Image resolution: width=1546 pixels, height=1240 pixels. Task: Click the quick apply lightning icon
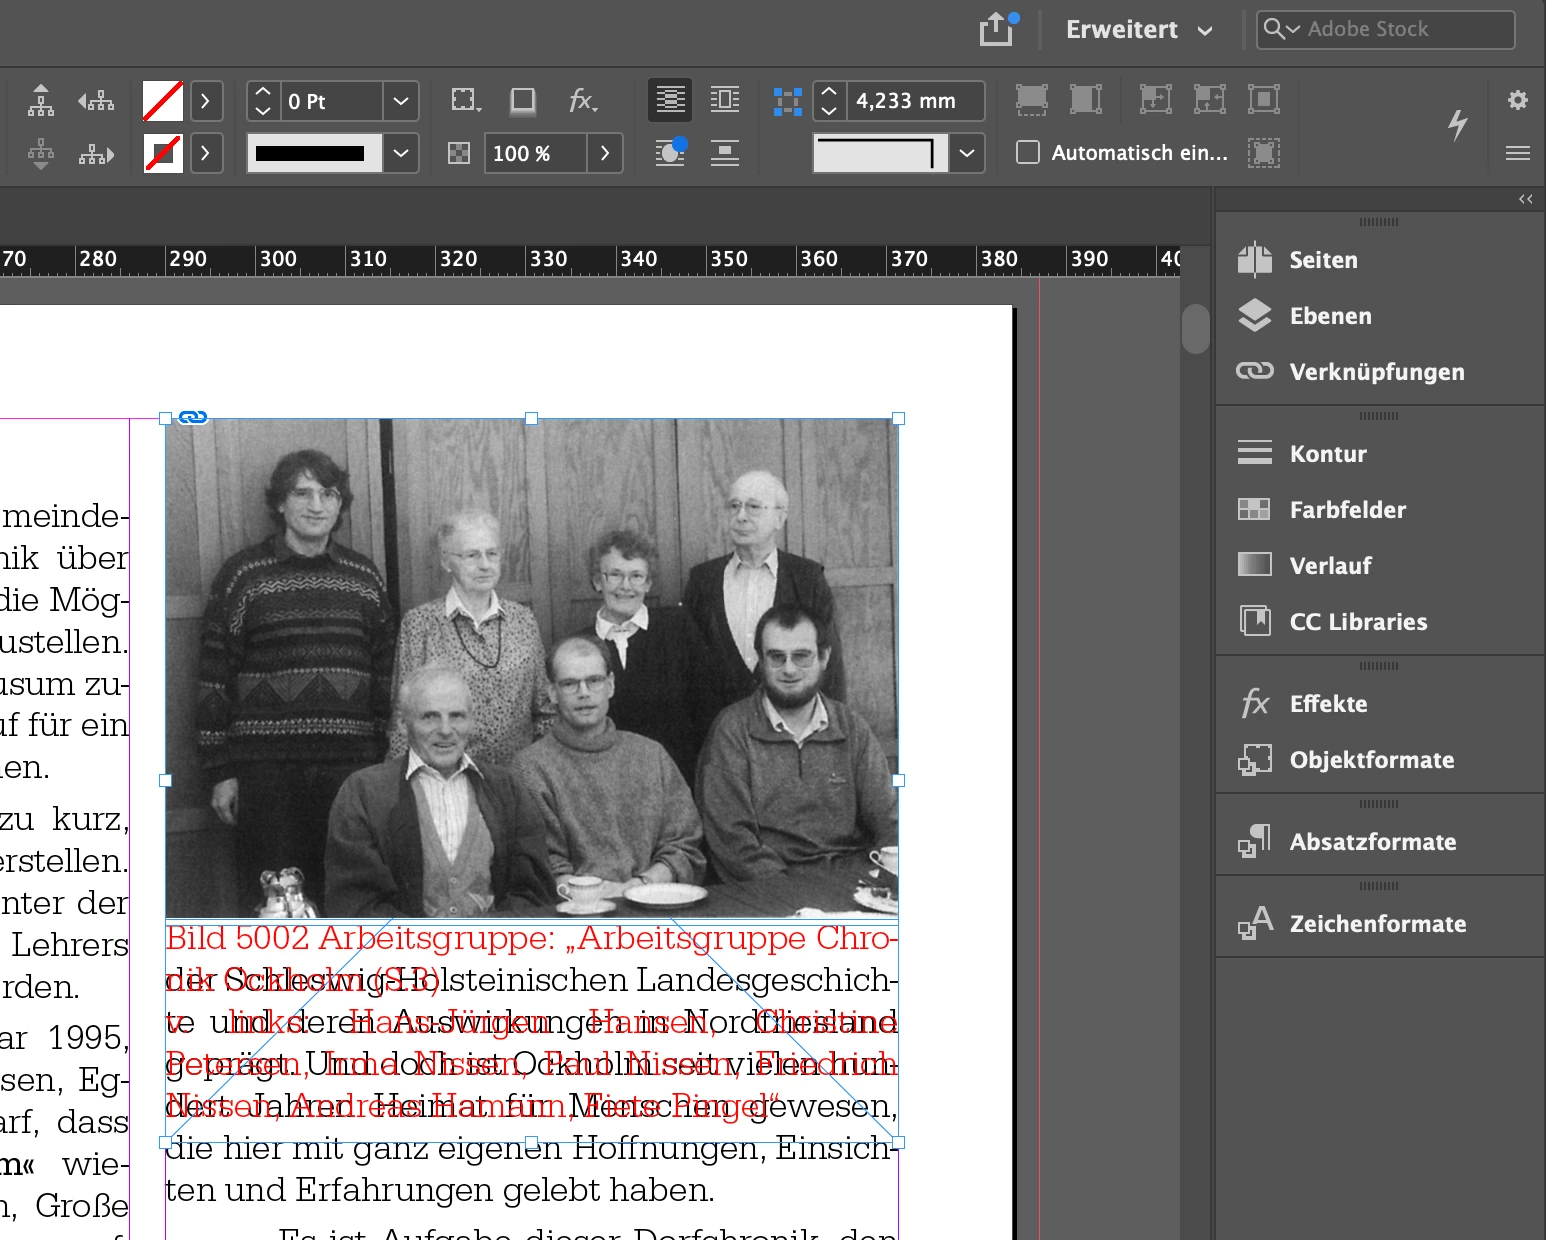[x=1458, y=124]
